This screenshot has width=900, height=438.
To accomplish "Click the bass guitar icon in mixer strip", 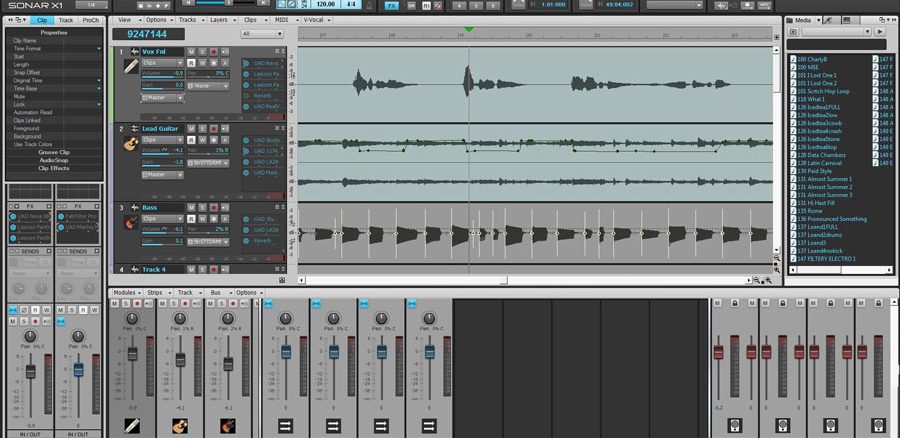I will 230,426.
